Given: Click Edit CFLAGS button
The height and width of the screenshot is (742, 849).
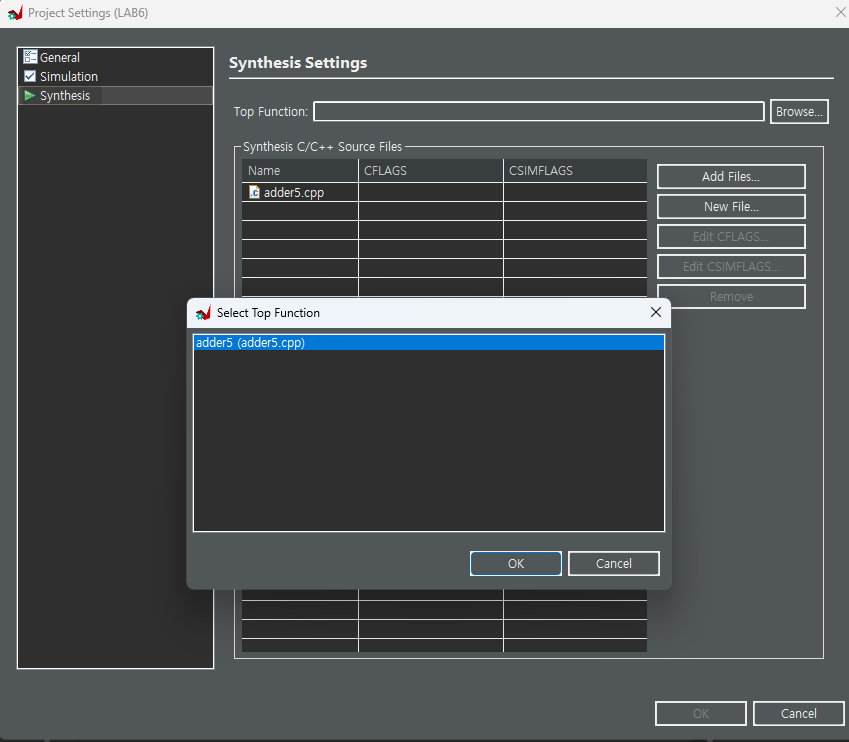Looking at the screenshot, I should [731, 237].
